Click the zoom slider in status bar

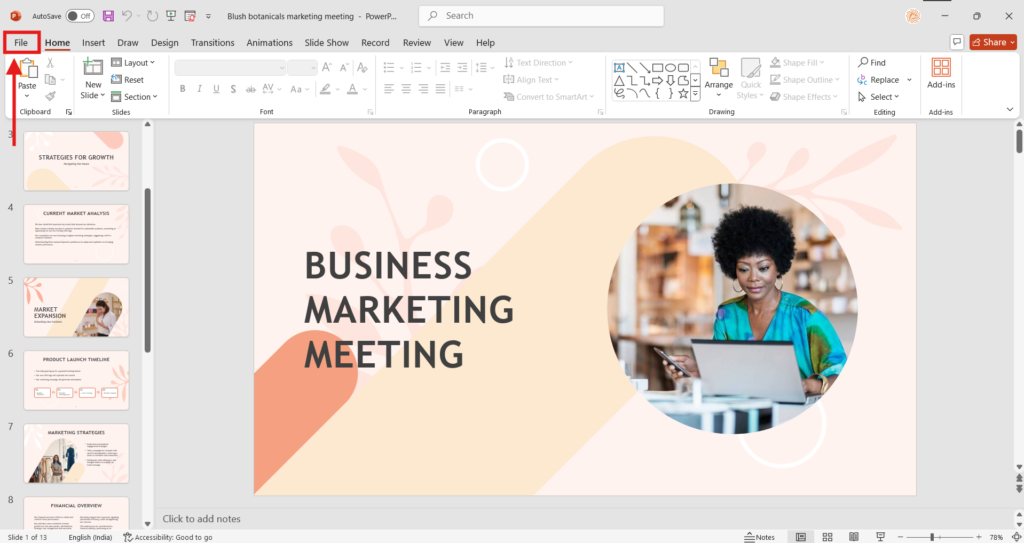(932, 537)
